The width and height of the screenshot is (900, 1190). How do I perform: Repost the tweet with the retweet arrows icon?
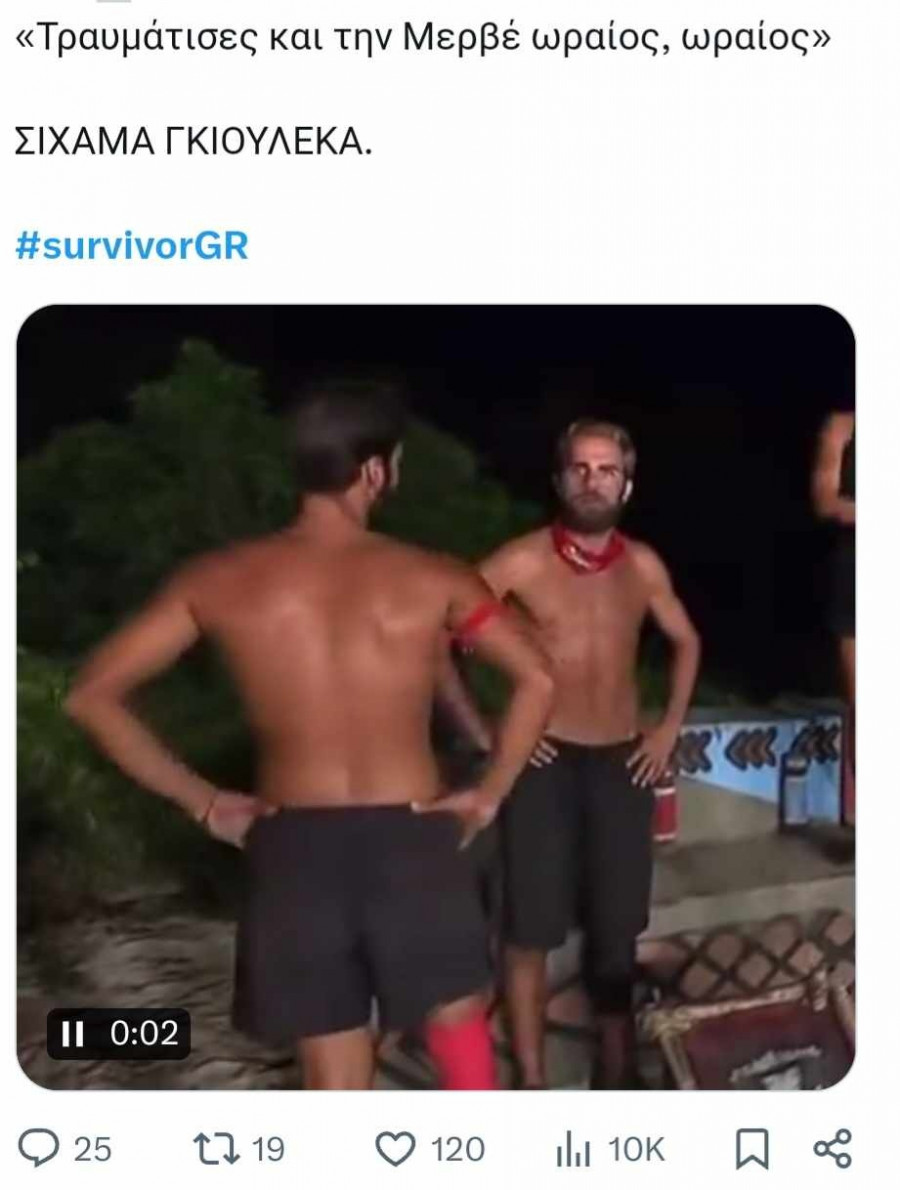pos(216,1148)
